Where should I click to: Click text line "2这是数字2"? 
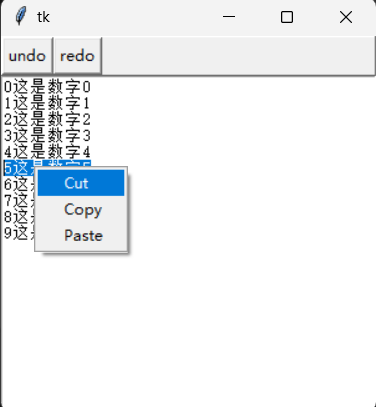pos(47,119)
